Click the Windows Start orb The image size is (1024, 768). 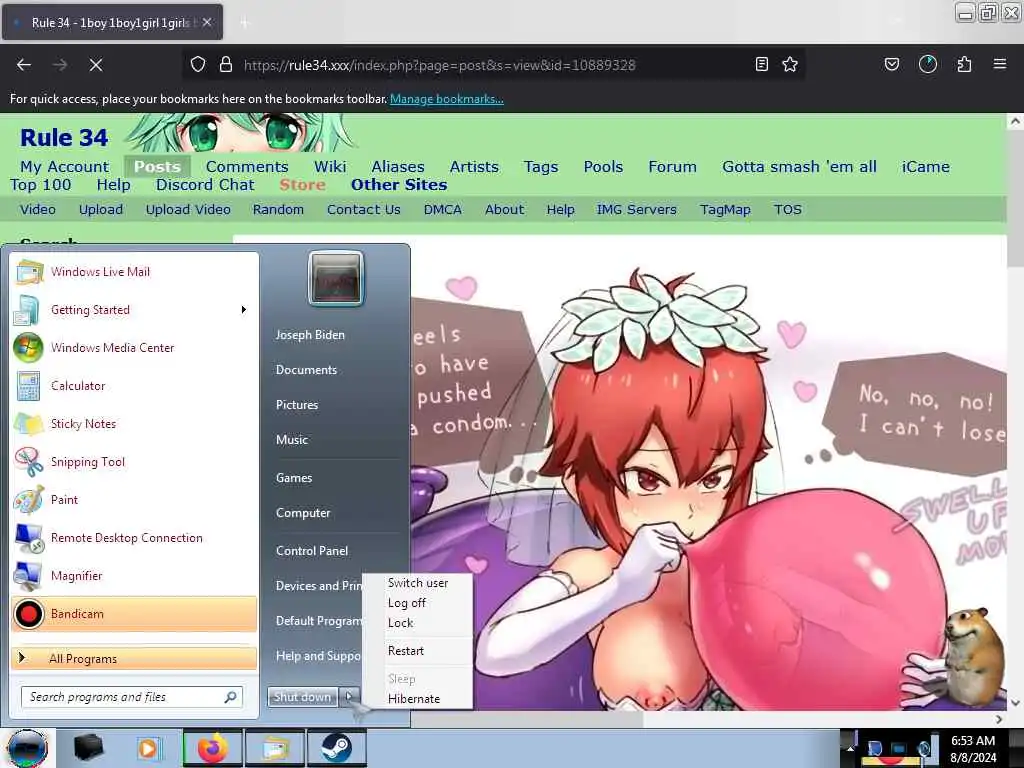(27, 748)
